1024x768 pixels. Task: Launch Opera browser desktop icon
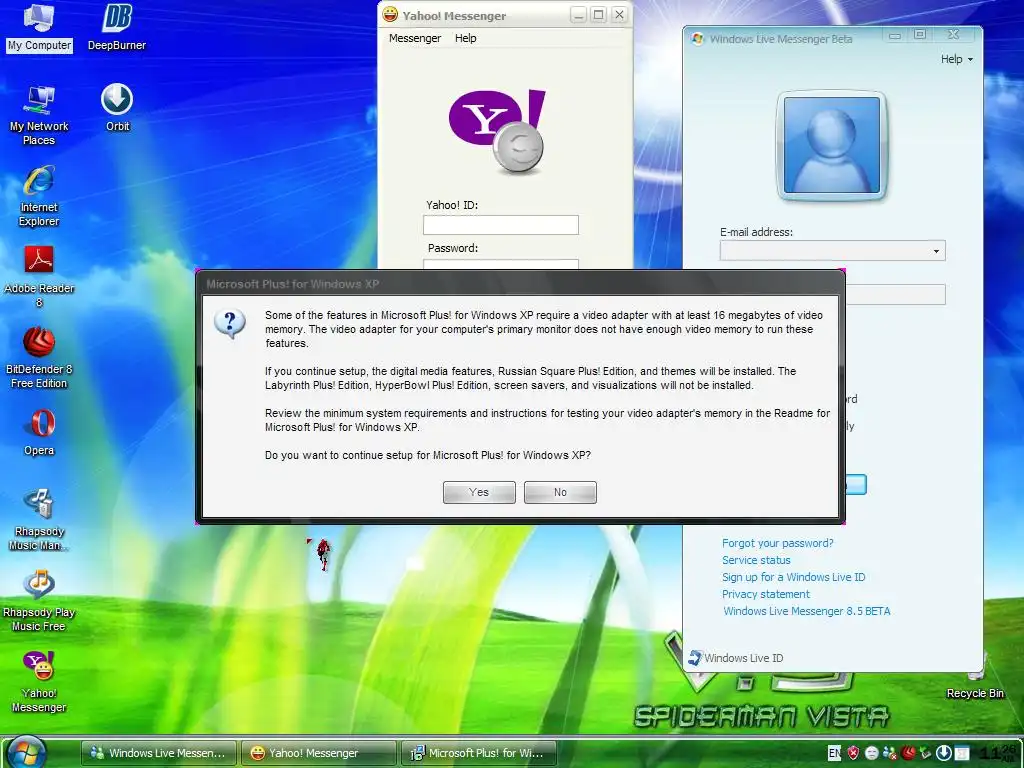(39, 432)
